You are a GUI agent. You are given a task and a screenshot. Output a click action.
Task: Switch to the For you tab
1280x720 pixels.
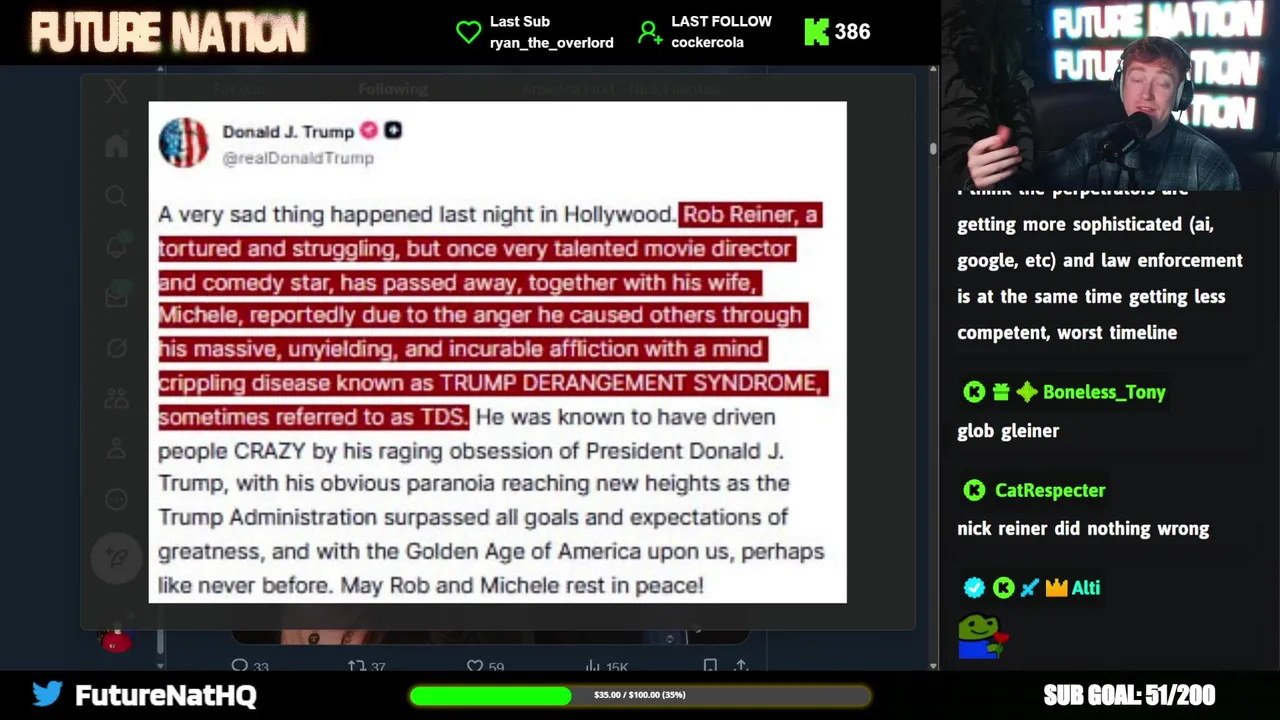pyautogui.click(x=238, y=89)
